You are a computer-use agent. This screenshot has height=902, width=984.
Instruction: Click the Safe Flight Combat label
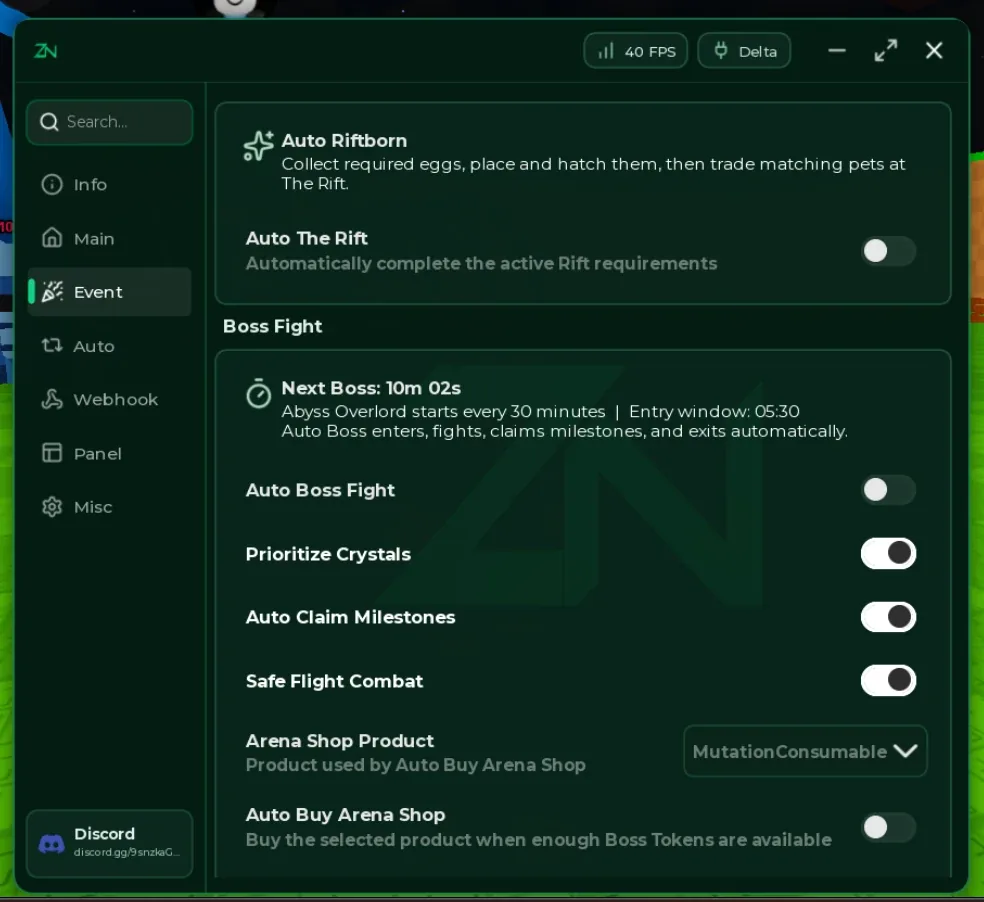tap(334, 681)
